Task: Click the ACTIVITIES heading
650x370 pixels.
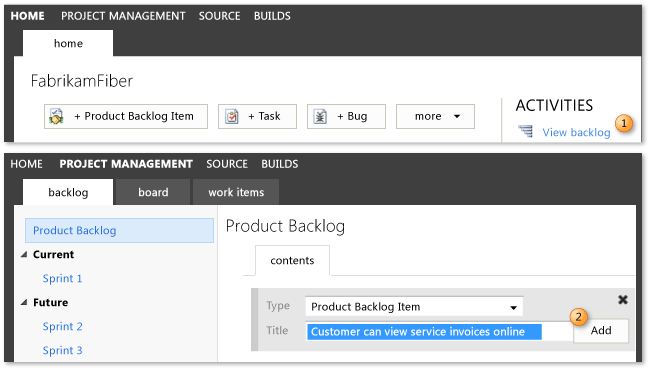Action: pyautogui.click(x=554, y=106)
